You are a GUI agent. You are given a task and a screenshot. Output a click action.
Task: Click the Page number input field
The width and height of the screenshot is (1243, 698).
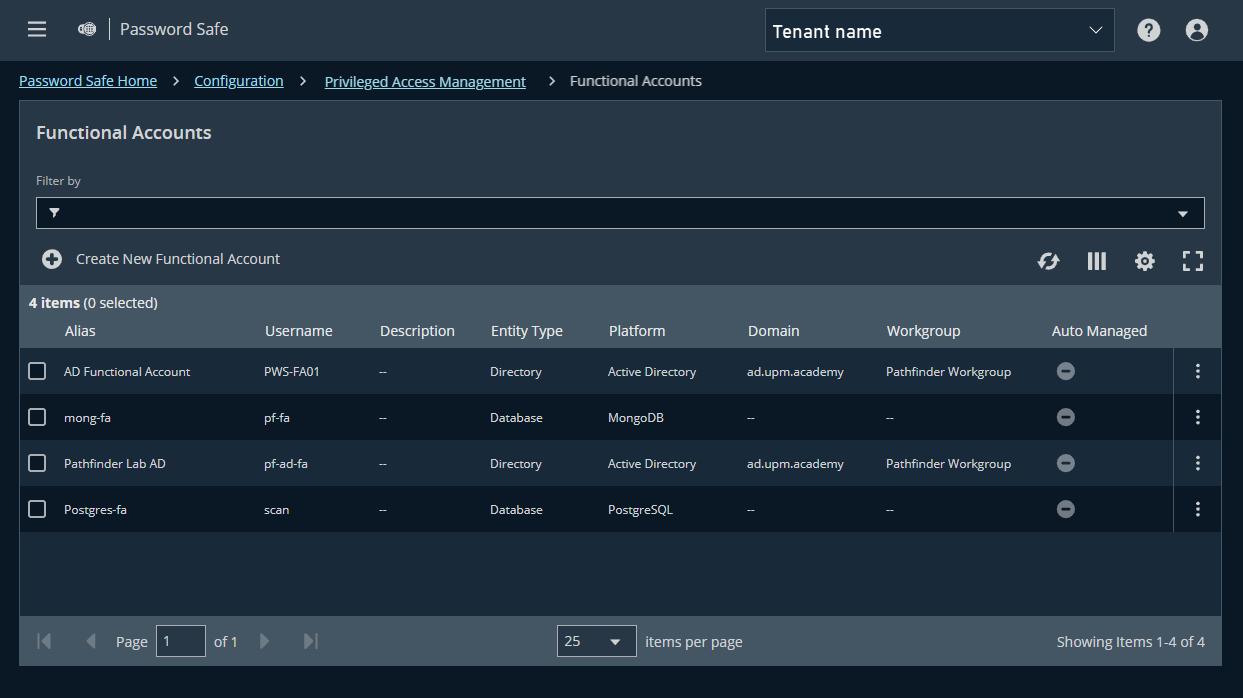tap(180, 641)
